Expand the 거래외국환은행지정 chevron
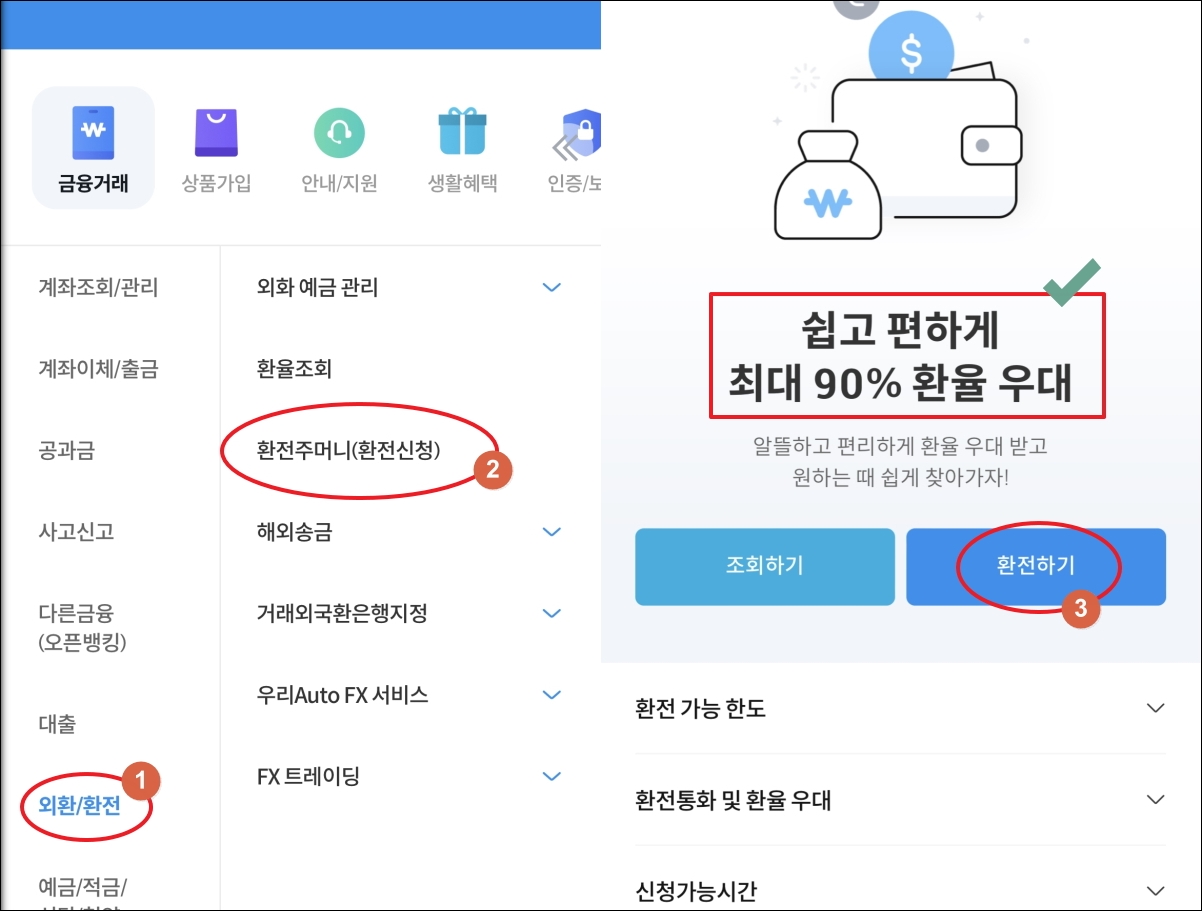Image resolution: width=1202 pixels, height=911 pixels. click(x=551, y=613)
